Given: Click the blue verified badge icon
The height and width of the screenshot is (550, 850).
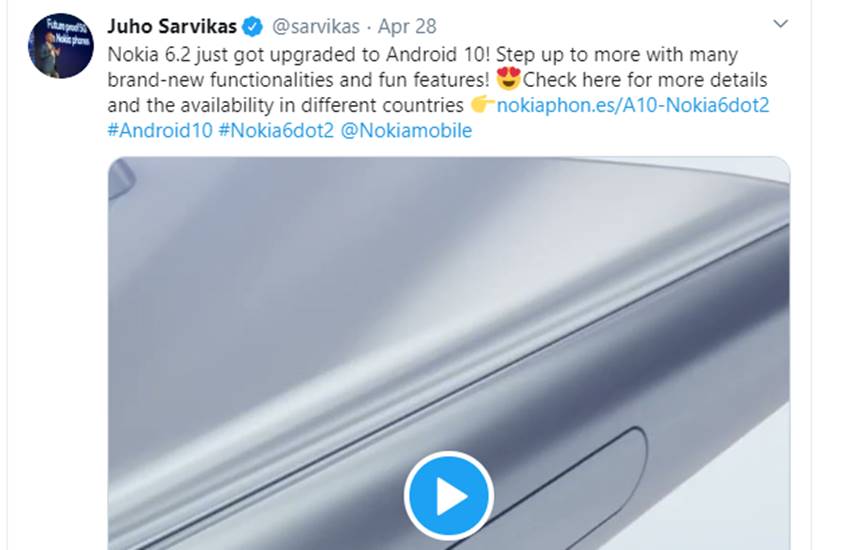Looking at the screenshot, I should point(252,27).
